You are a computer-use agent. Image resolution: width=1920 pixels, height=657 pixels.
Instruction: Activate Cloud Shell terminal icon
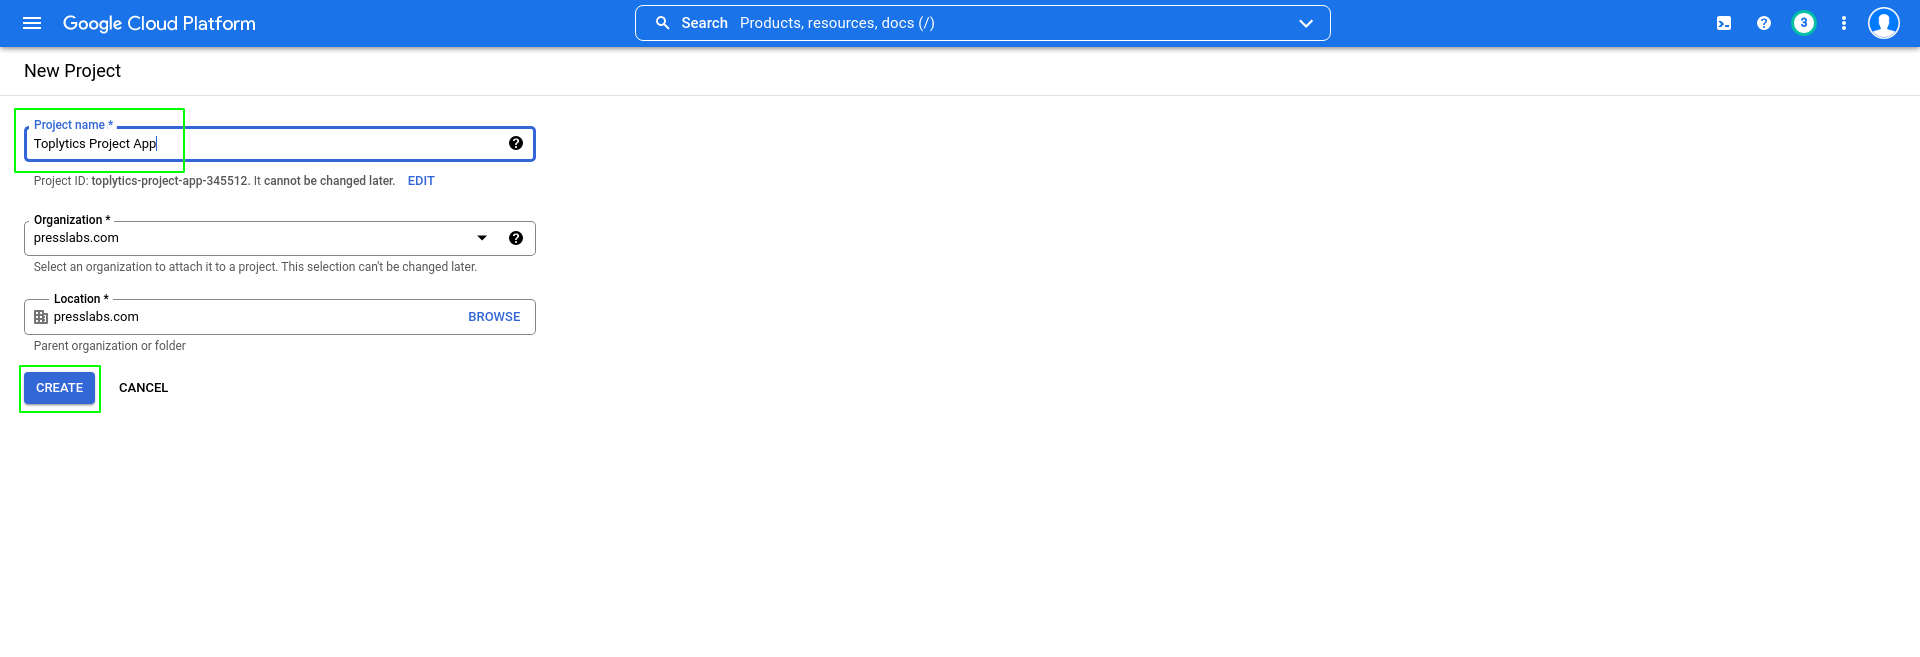coord(1724,23)
